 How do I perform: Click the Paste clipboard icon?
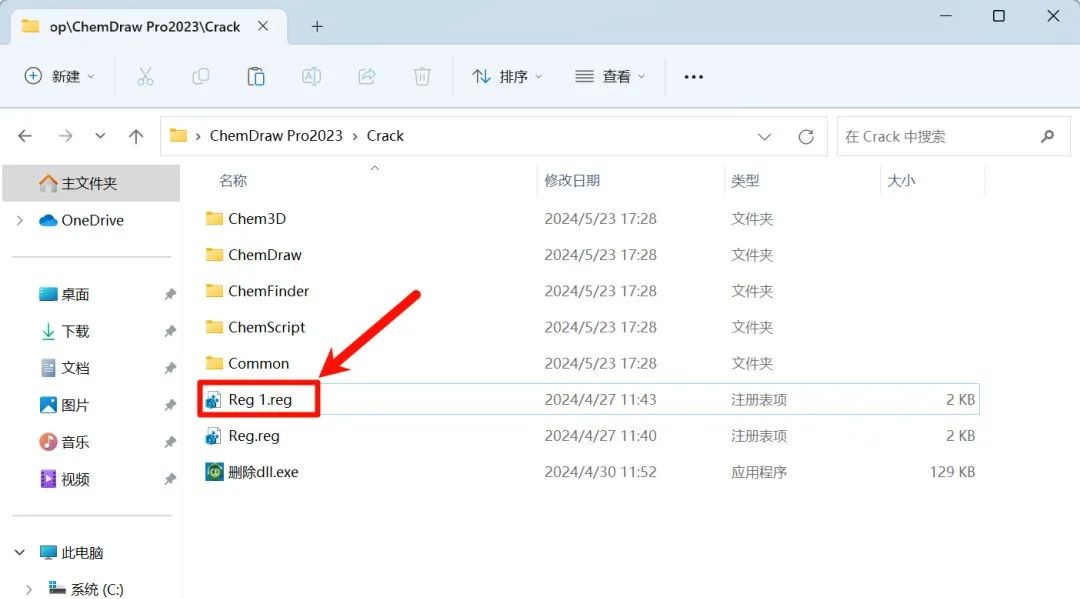pos(256,76)
